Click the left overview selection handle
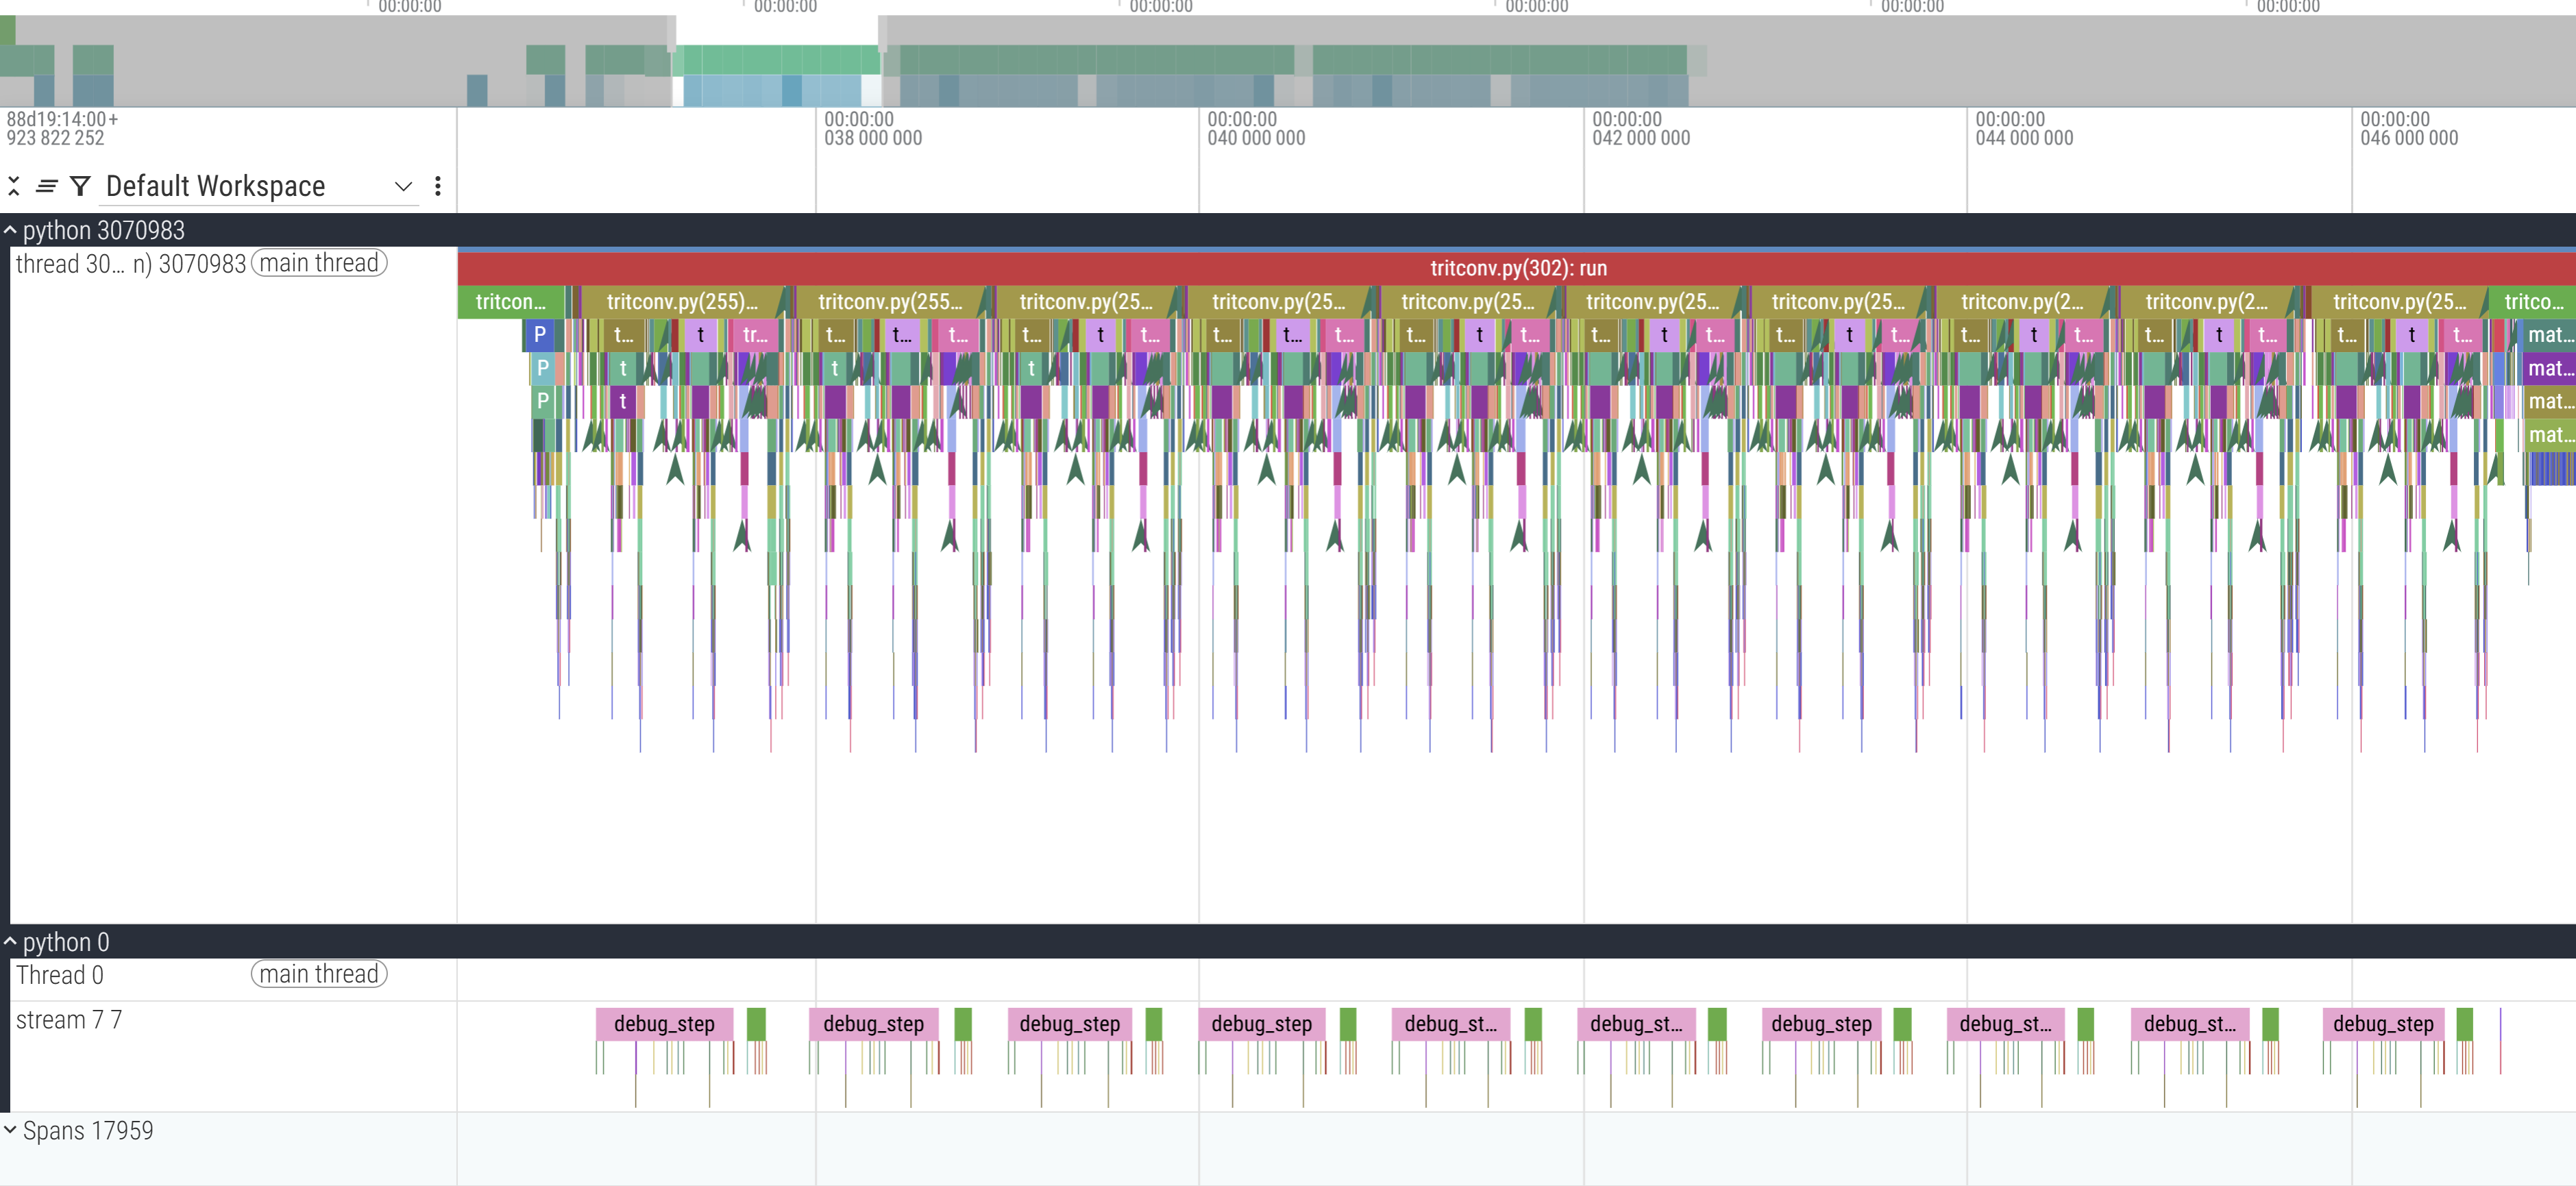The image size is (2576, 1186). 672,32
